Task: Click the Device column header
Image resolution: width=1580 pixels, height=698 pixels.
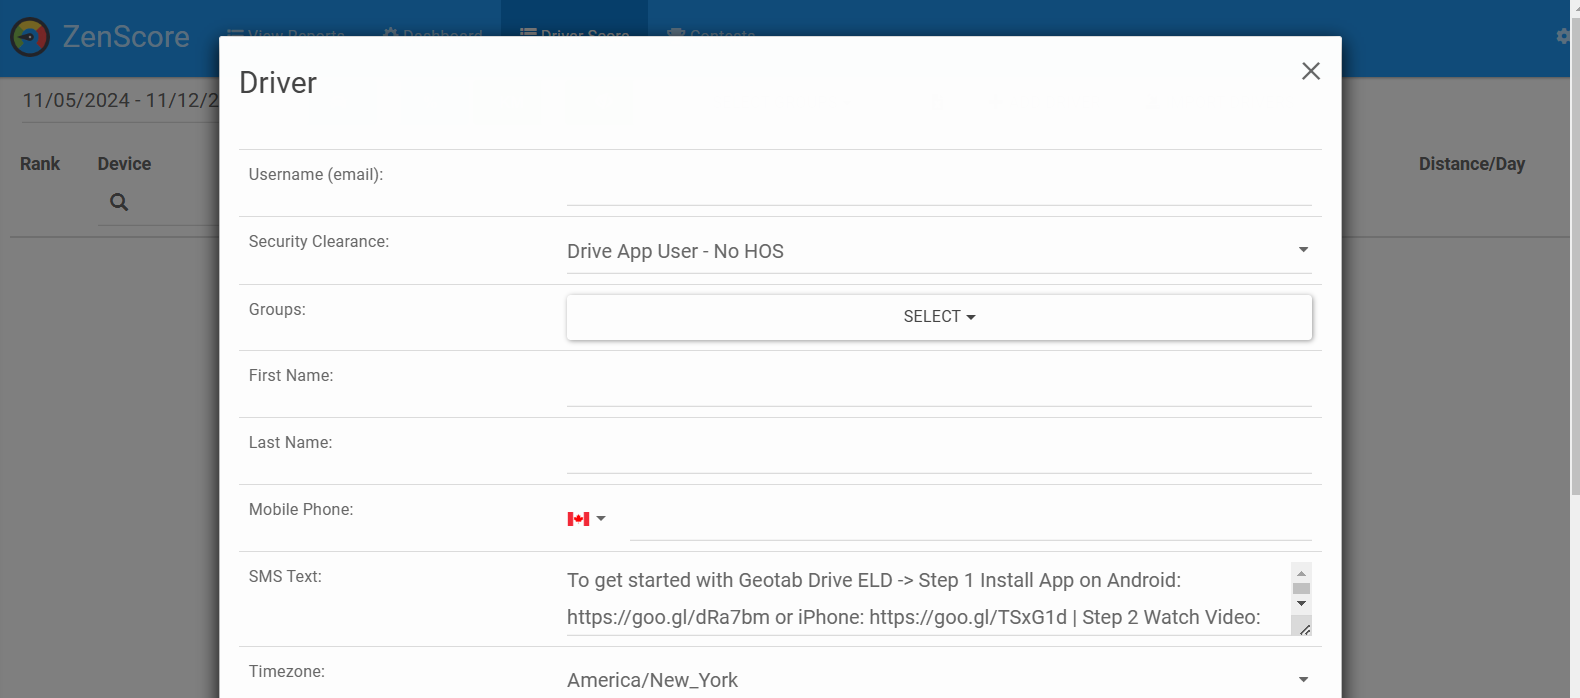Action: 124,164
